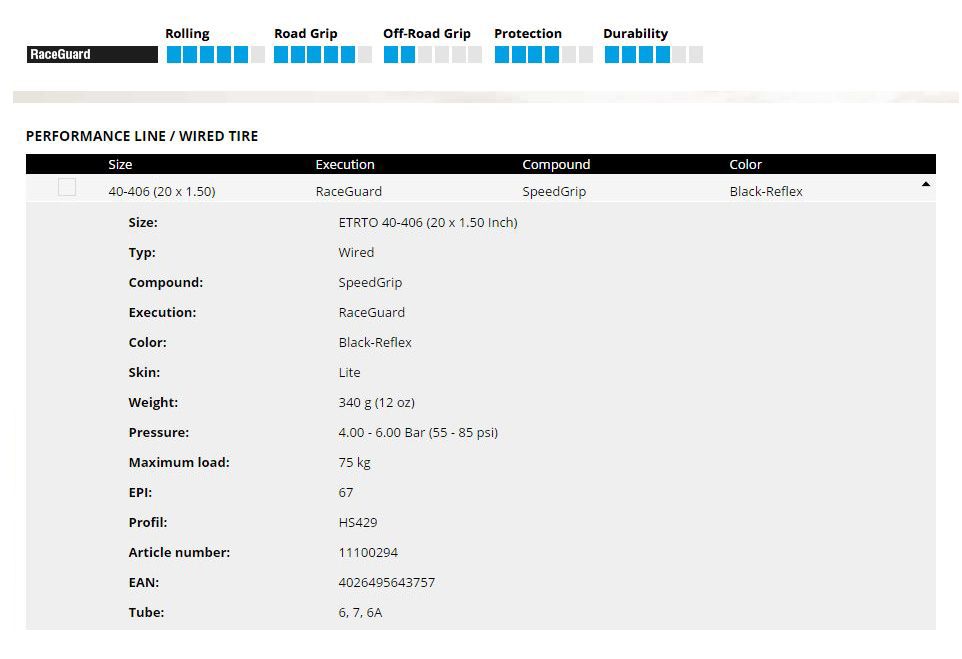Select the Size column header

click(x=119, y=164)
